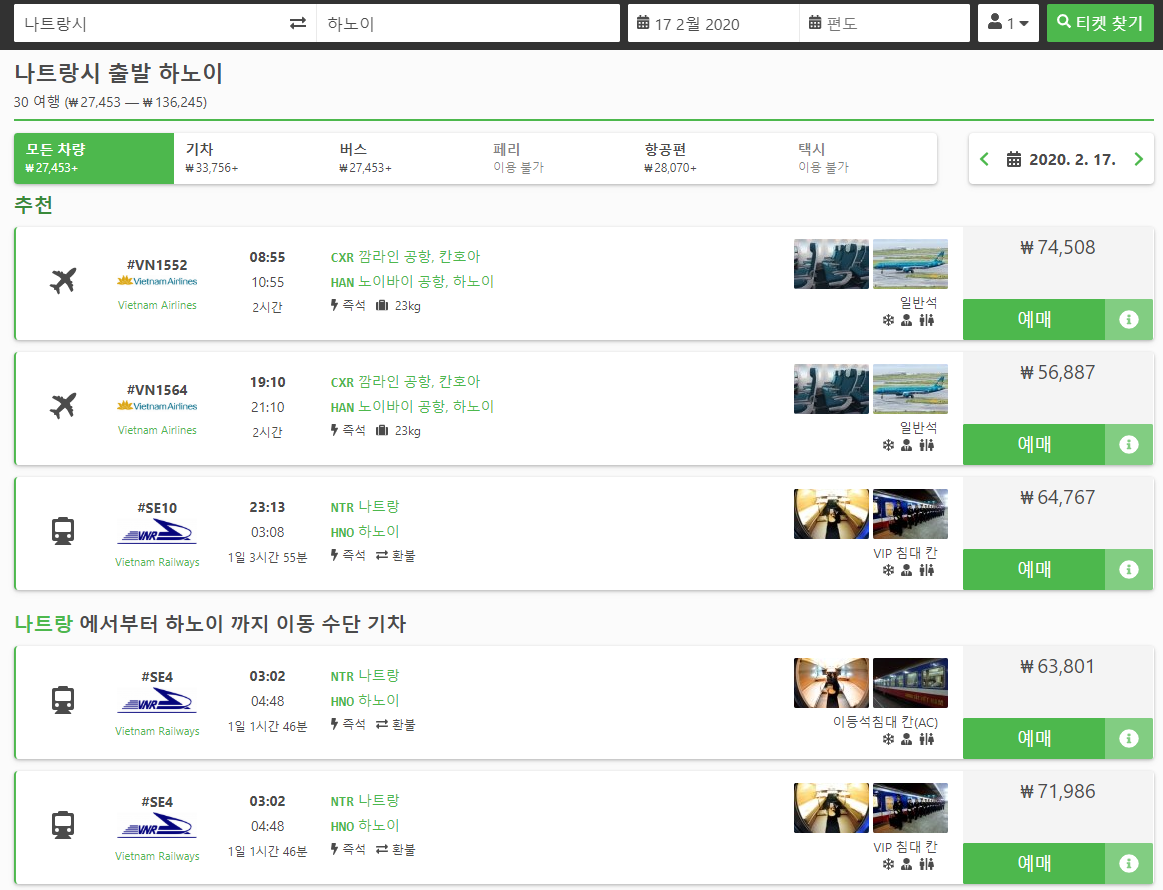The width and height of the screenshot is (1163, 890).
Task: Select the 기차 tab
Action: click(x=250, y=159)
